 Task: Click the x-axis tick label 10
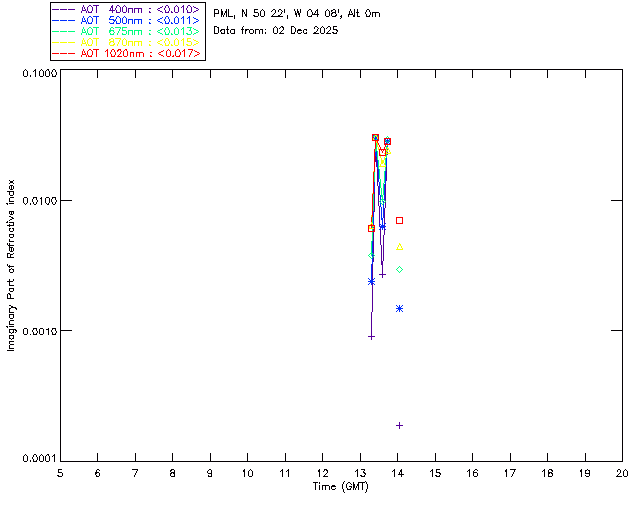(x=247, y=473)
